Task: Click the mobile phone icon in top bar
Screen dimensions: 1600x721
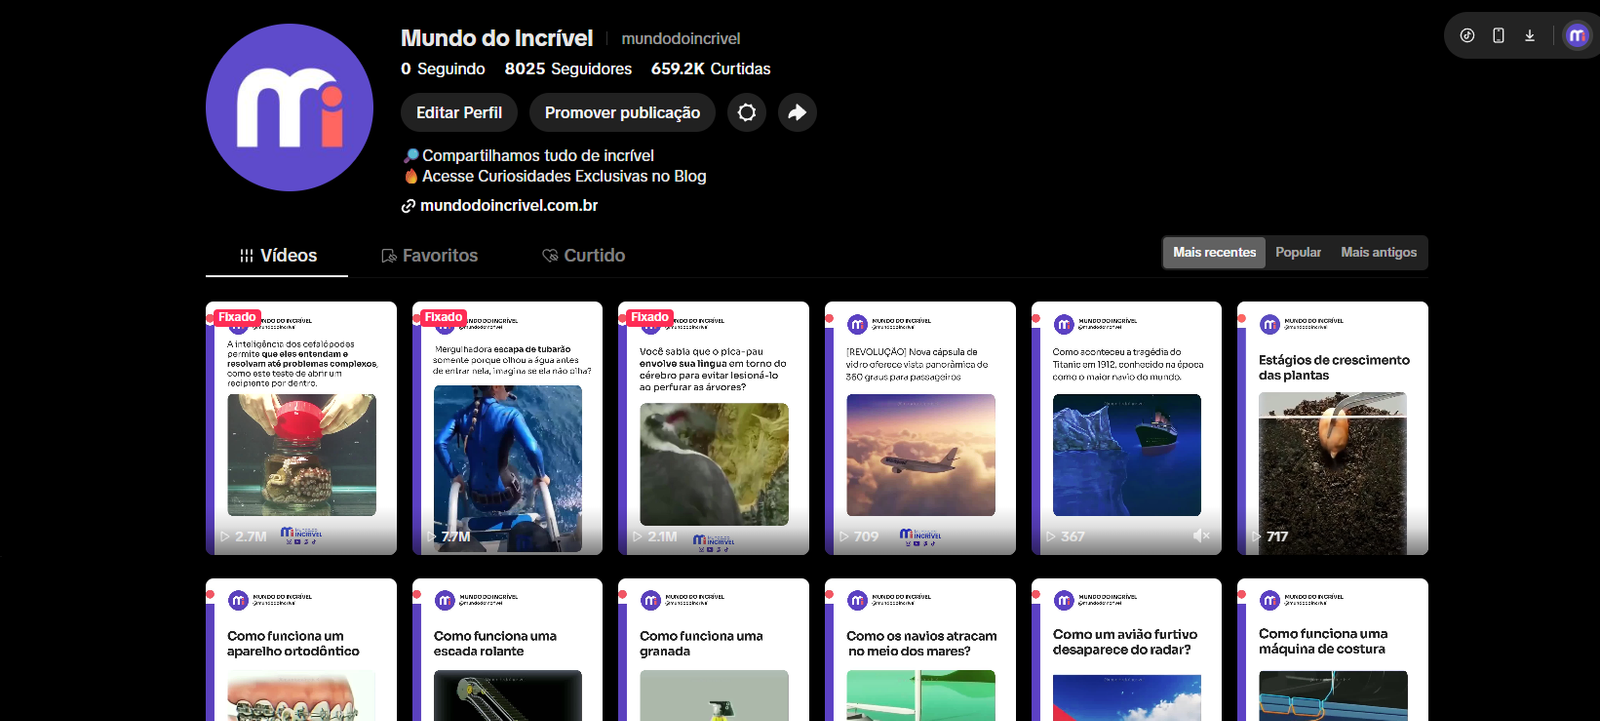Action: pos(1498,36)
